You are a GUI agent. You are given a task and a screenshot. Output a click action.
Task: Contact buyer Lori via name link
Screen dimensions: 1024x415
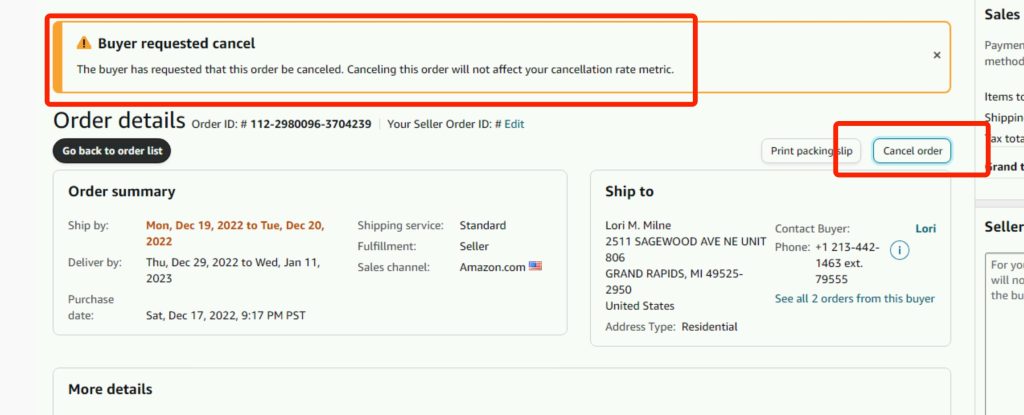[926, 229]
